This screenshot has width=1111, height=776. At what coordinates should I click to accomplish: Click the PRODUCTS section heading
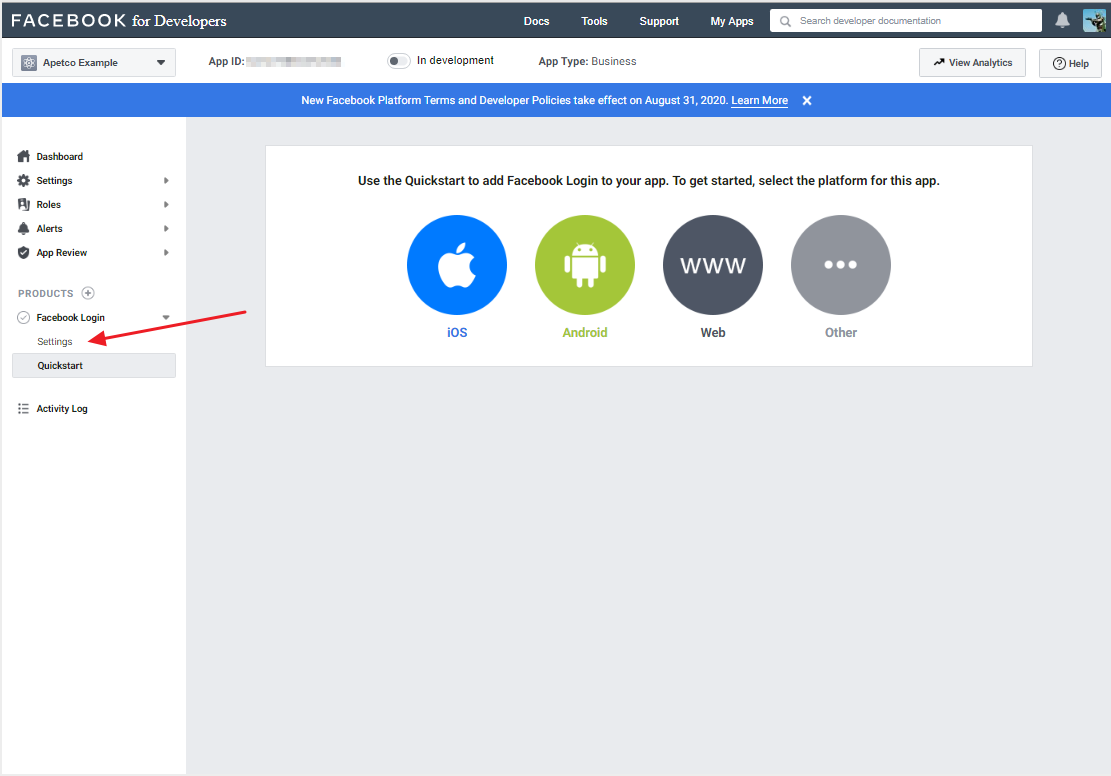coord(45,293)
